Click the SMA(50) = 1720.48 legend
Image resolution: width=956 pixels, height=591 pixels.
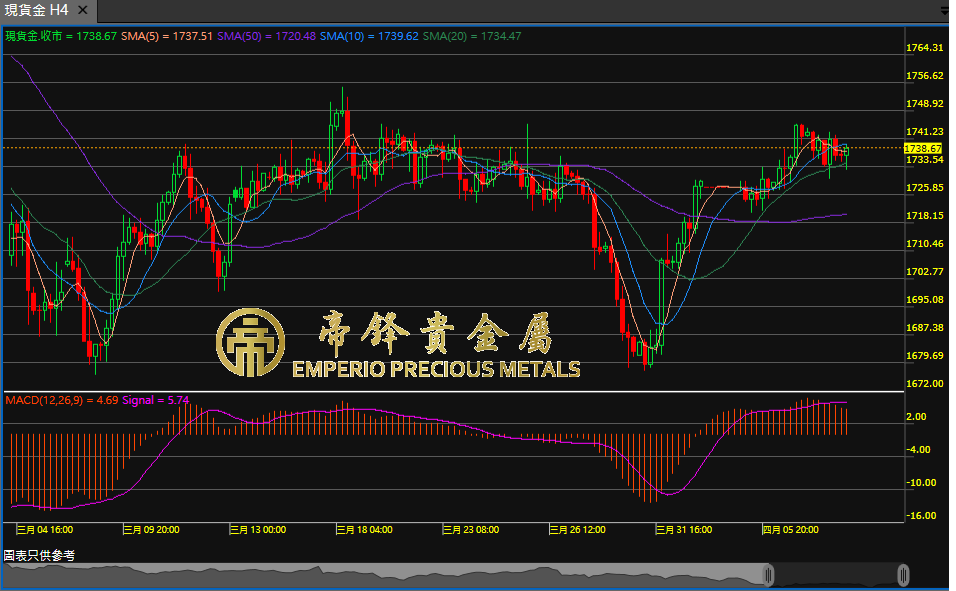(266, 36)
